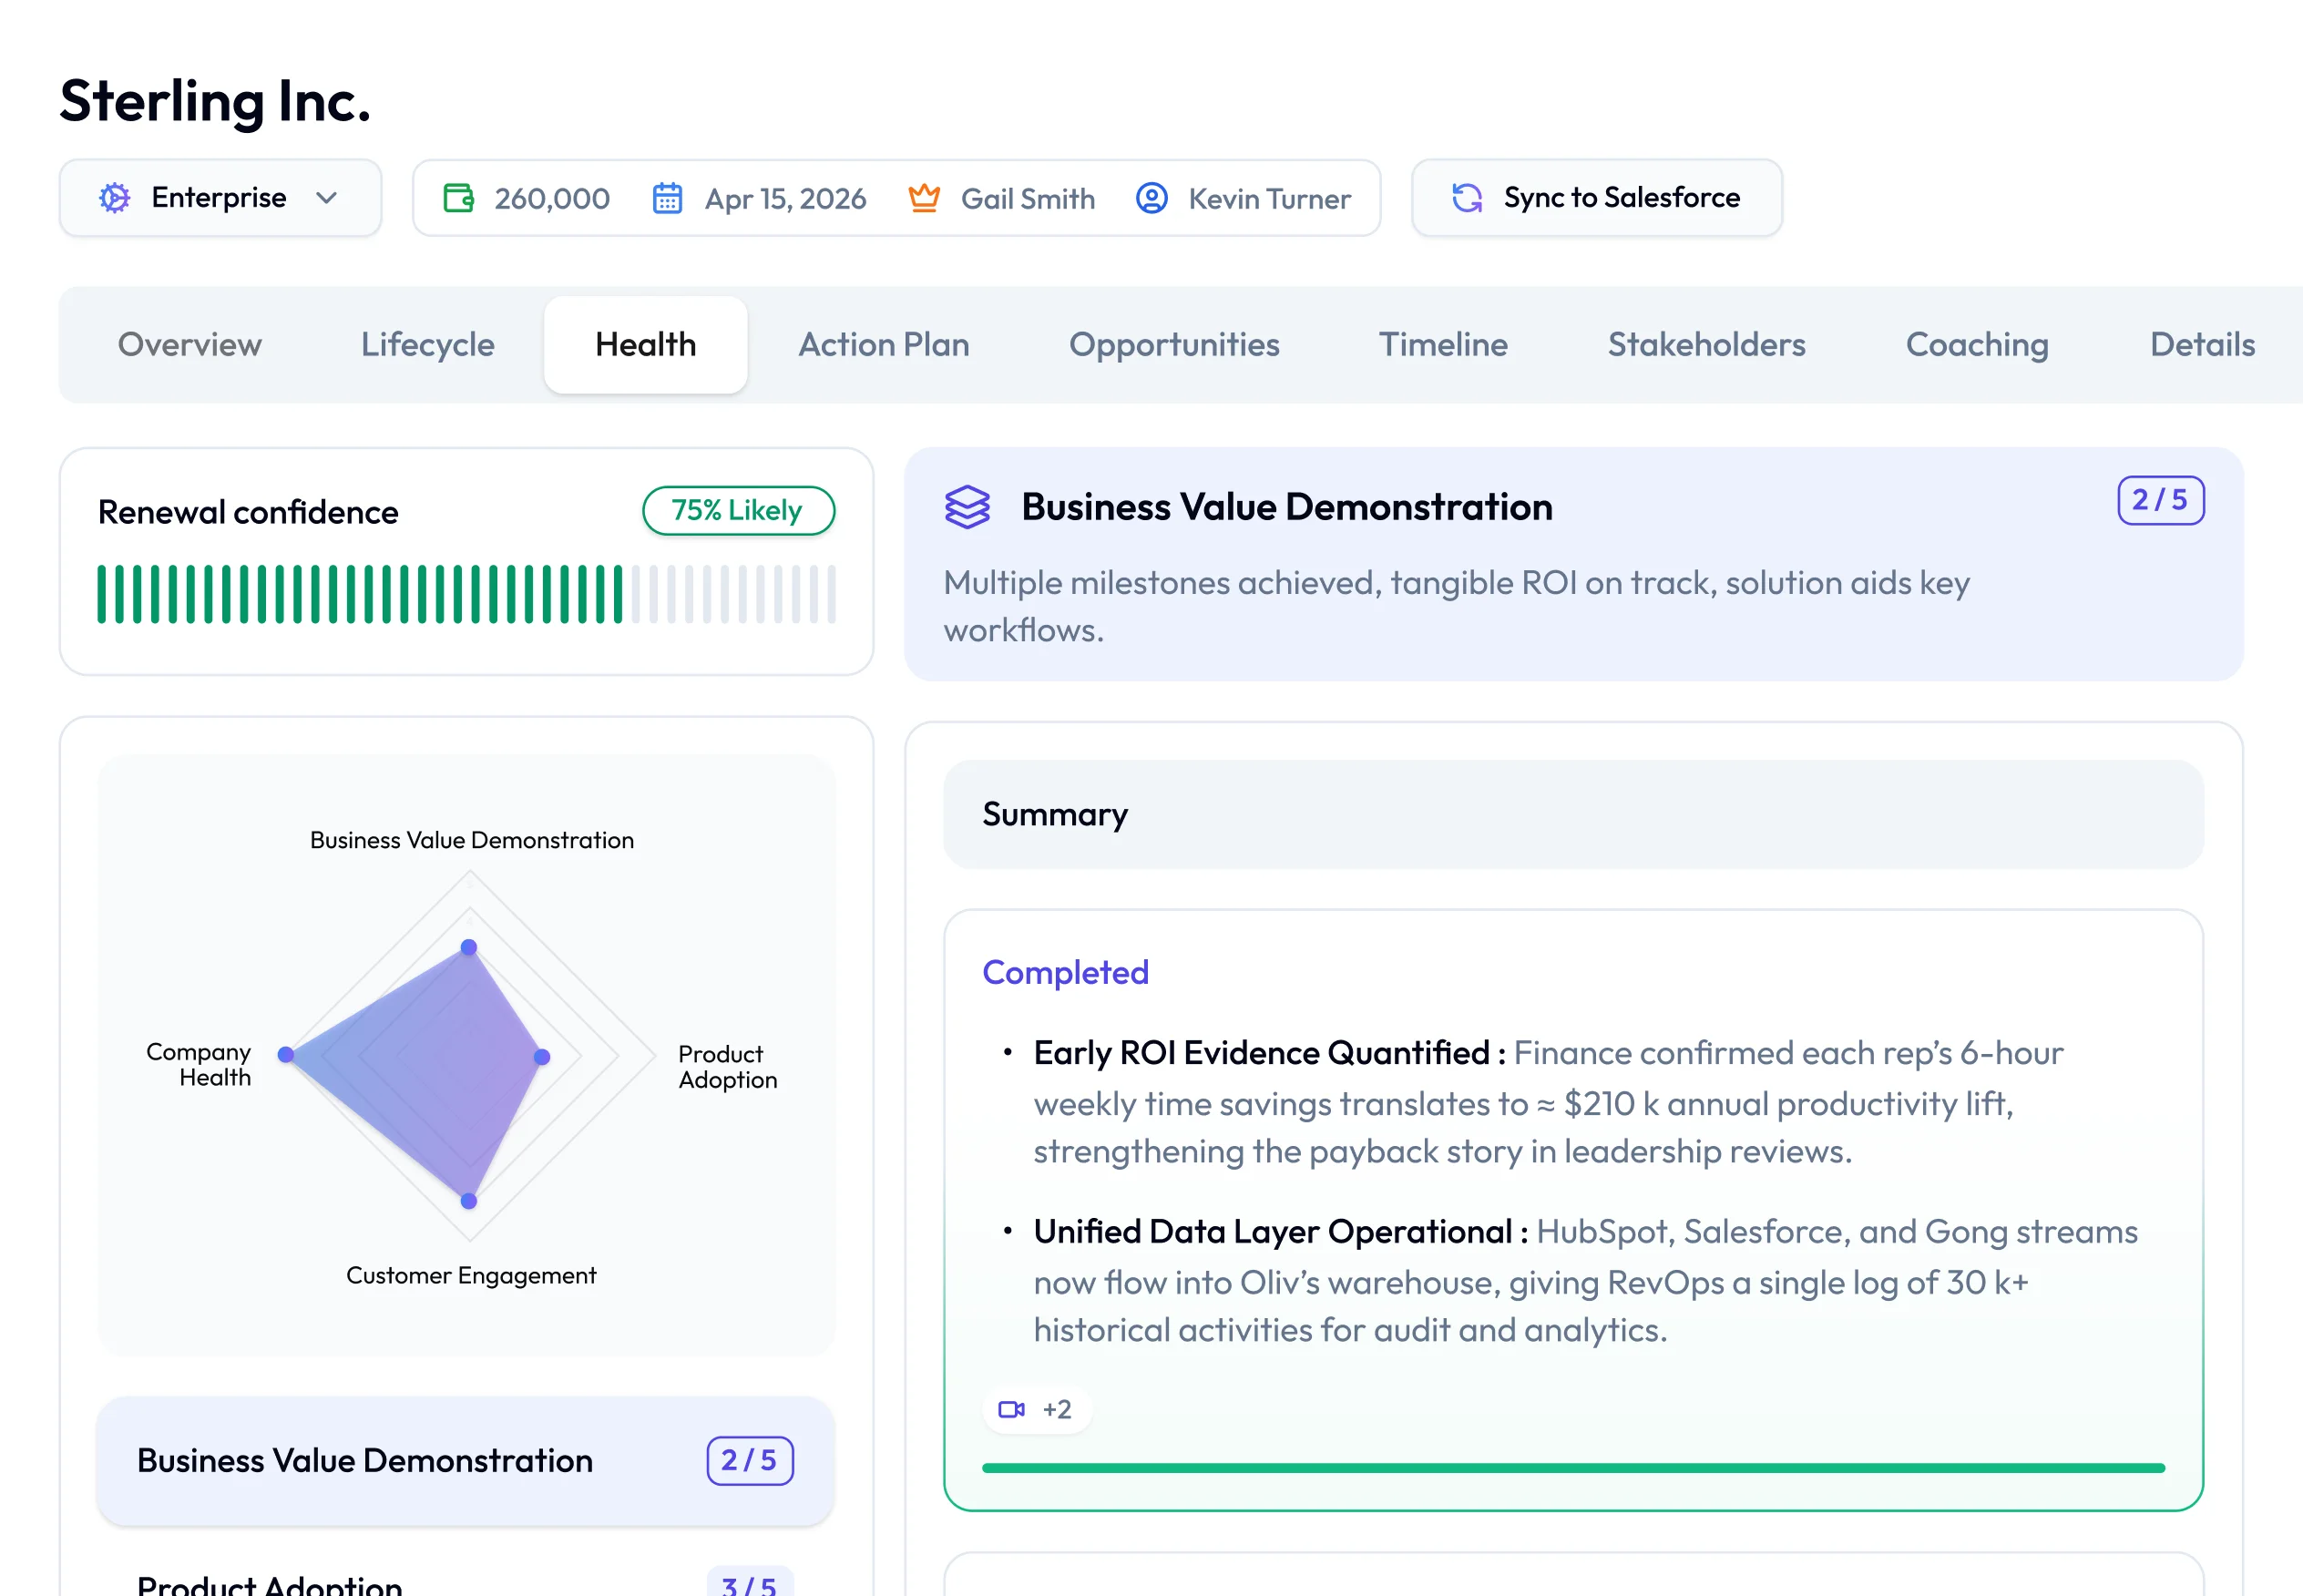
Task: Click the stacked layers icon in Business Value header
Action: (967, 507)
